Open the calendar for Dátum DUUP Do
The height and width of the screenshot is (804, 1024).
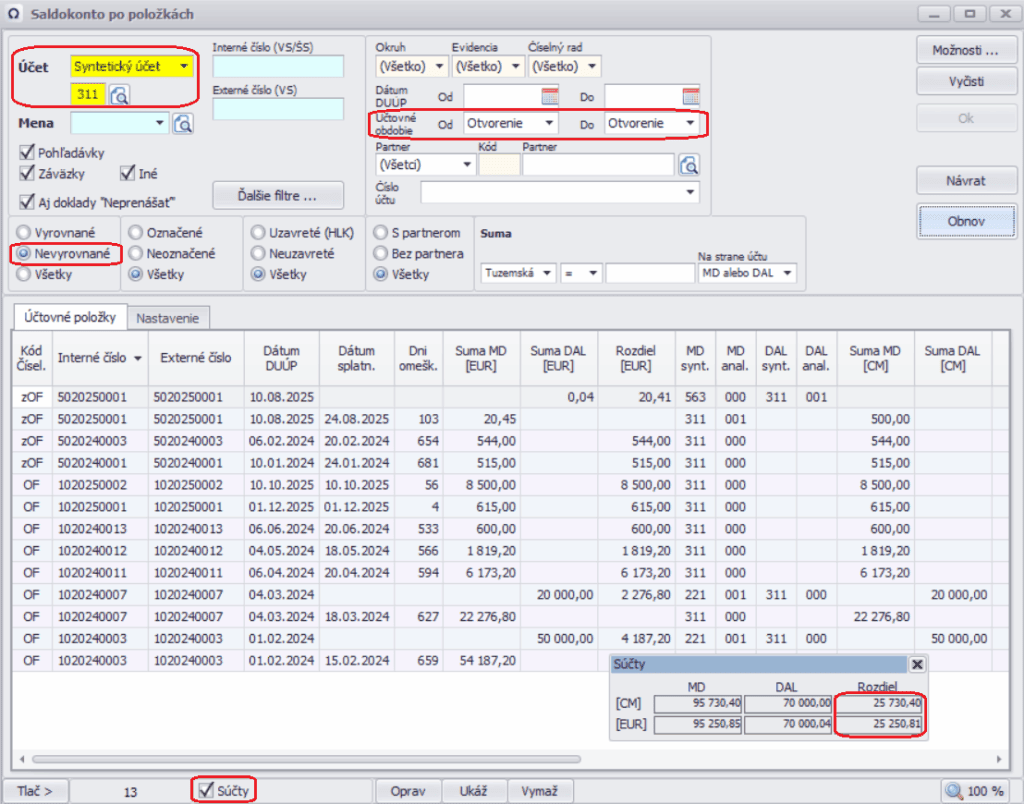pyautogui.click(x=691, y=96)
